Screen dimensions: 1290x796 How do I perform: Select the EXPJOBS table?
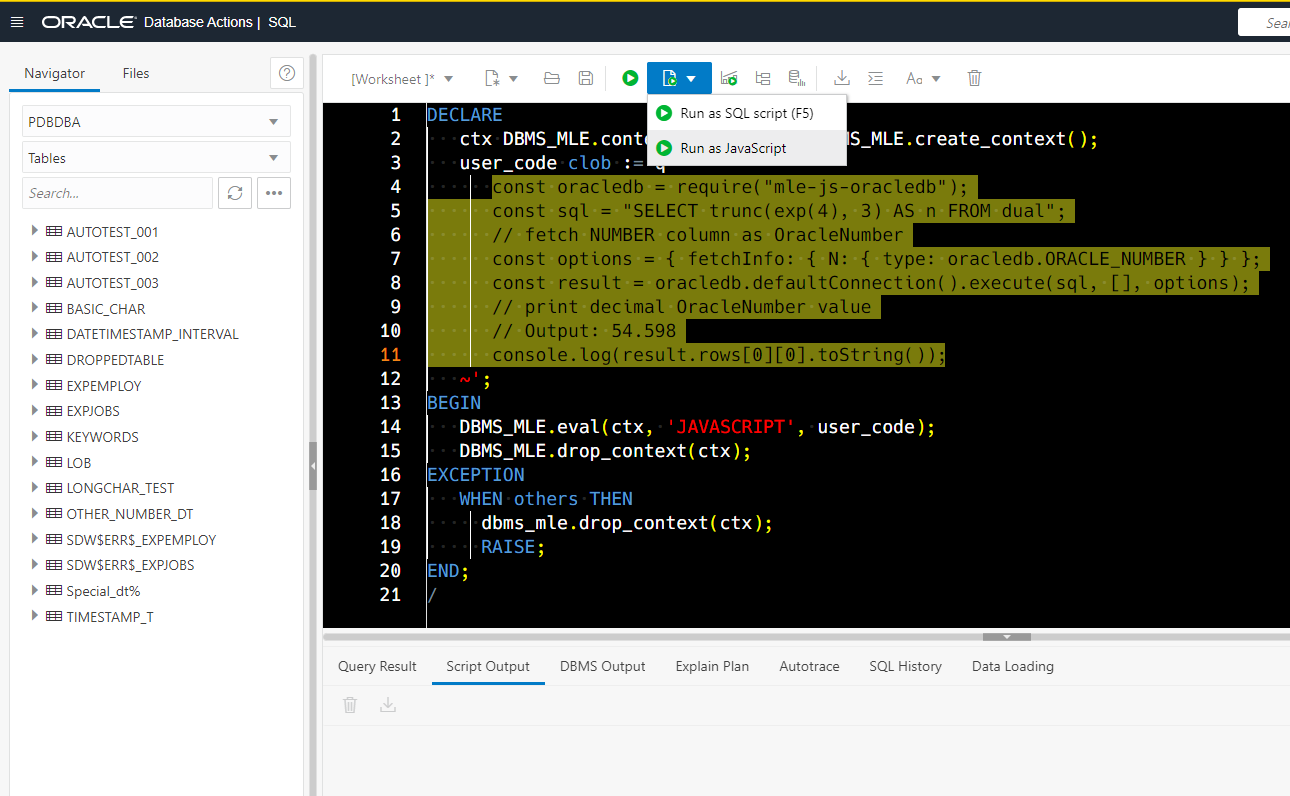93,411
